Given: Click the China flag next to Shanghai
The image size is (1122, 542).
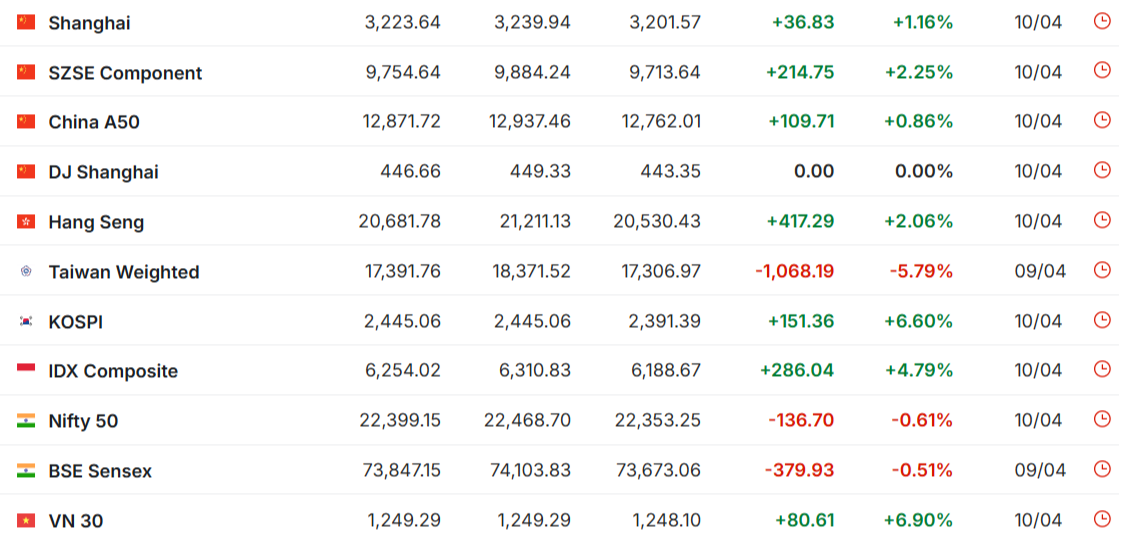Looking at the screenshot, I should [x=26, y=22].
